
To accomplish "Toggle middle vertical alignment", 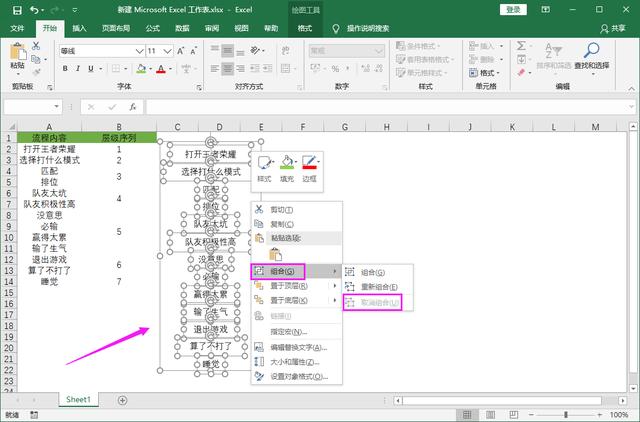I will tap(227, 51).
